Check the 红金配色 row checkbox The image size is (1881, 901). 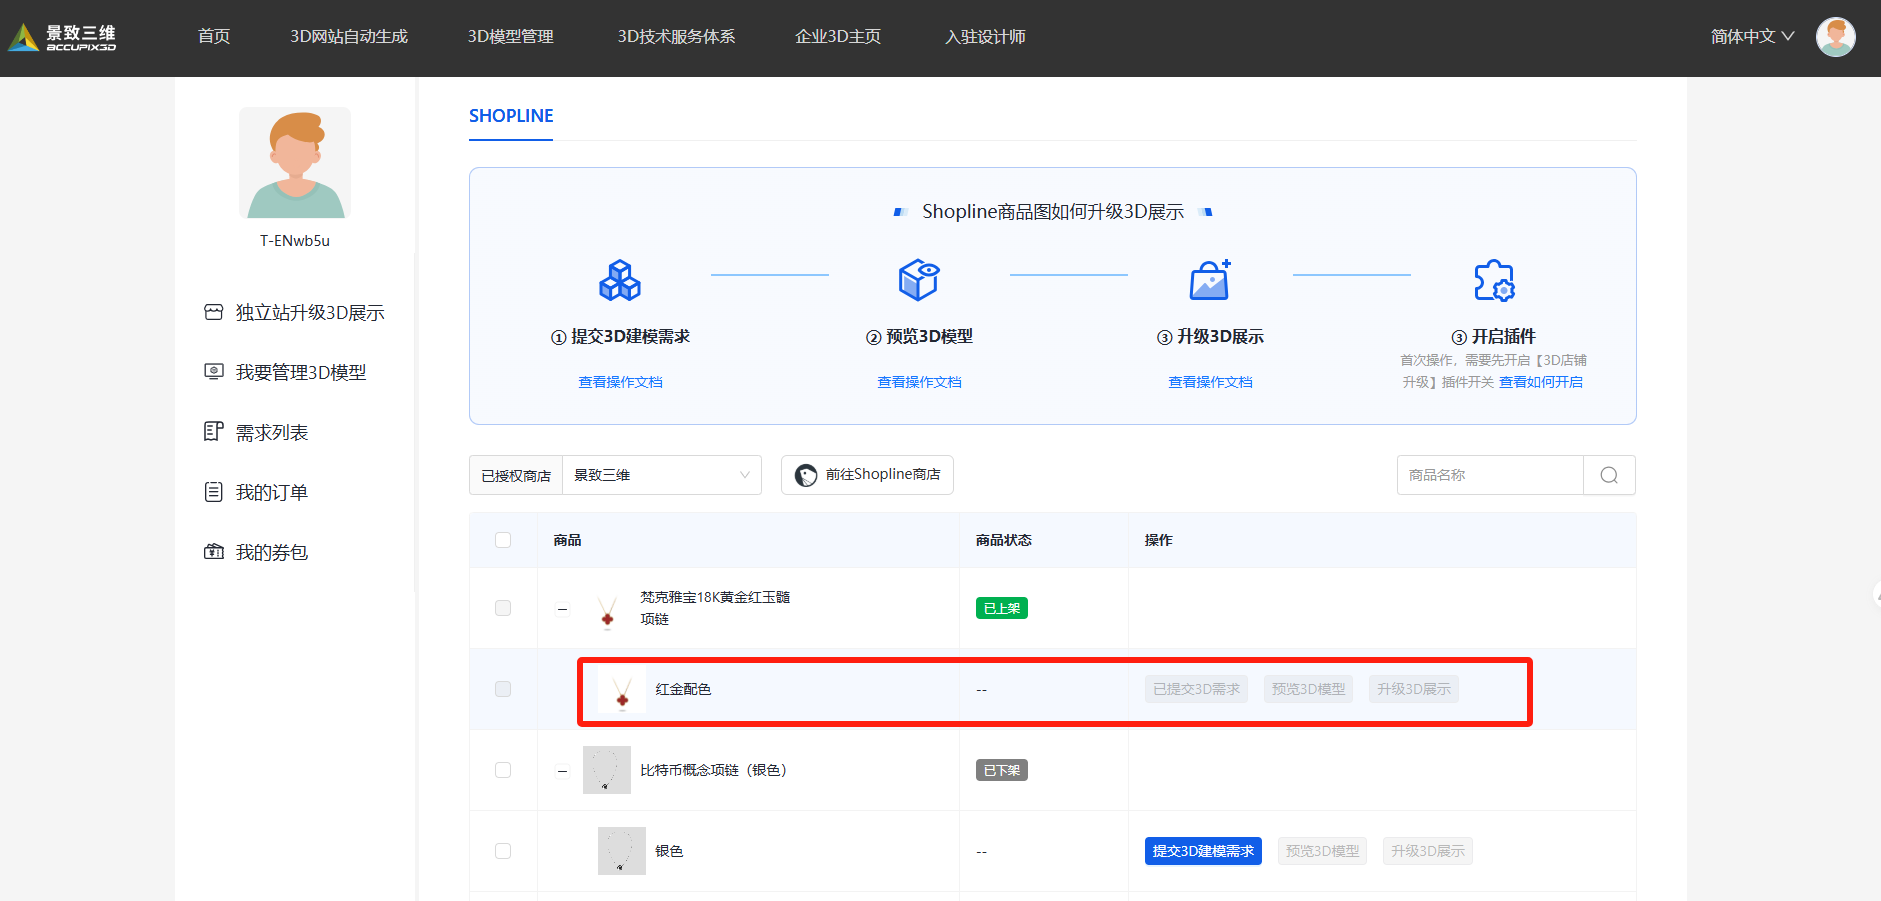pyautogui.click(x=503, y=689)
